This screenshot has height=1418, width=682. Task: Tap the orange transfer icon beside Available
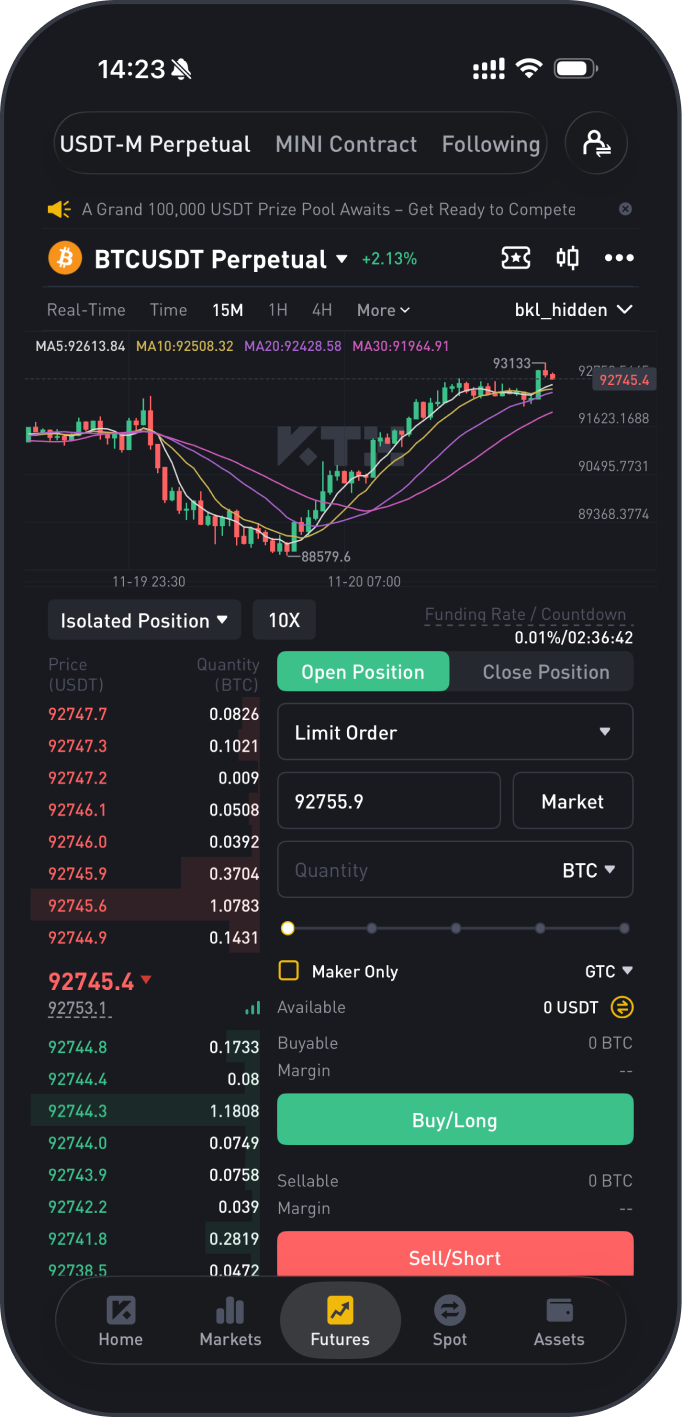(622, 1007)
